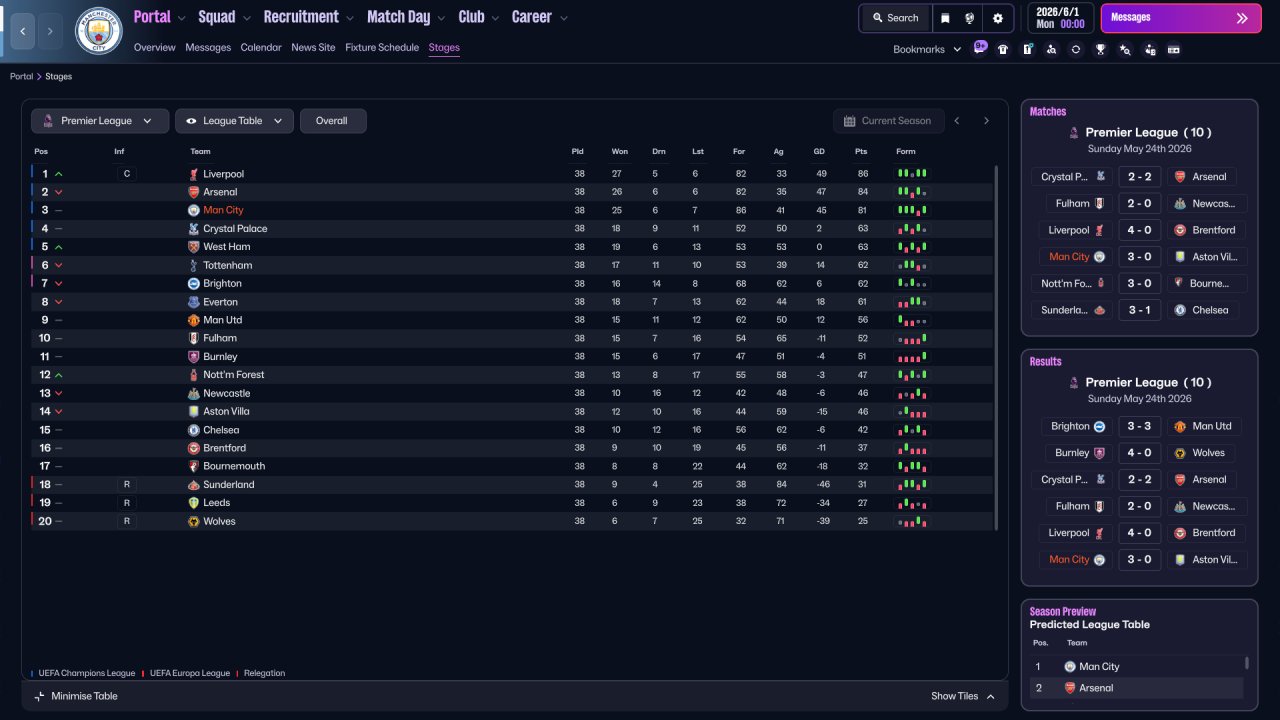Image resolution: width=1280 pixels, height=720 pixels.
Task: Click the Predicted League Table scrollbar
Action: 1247,663
